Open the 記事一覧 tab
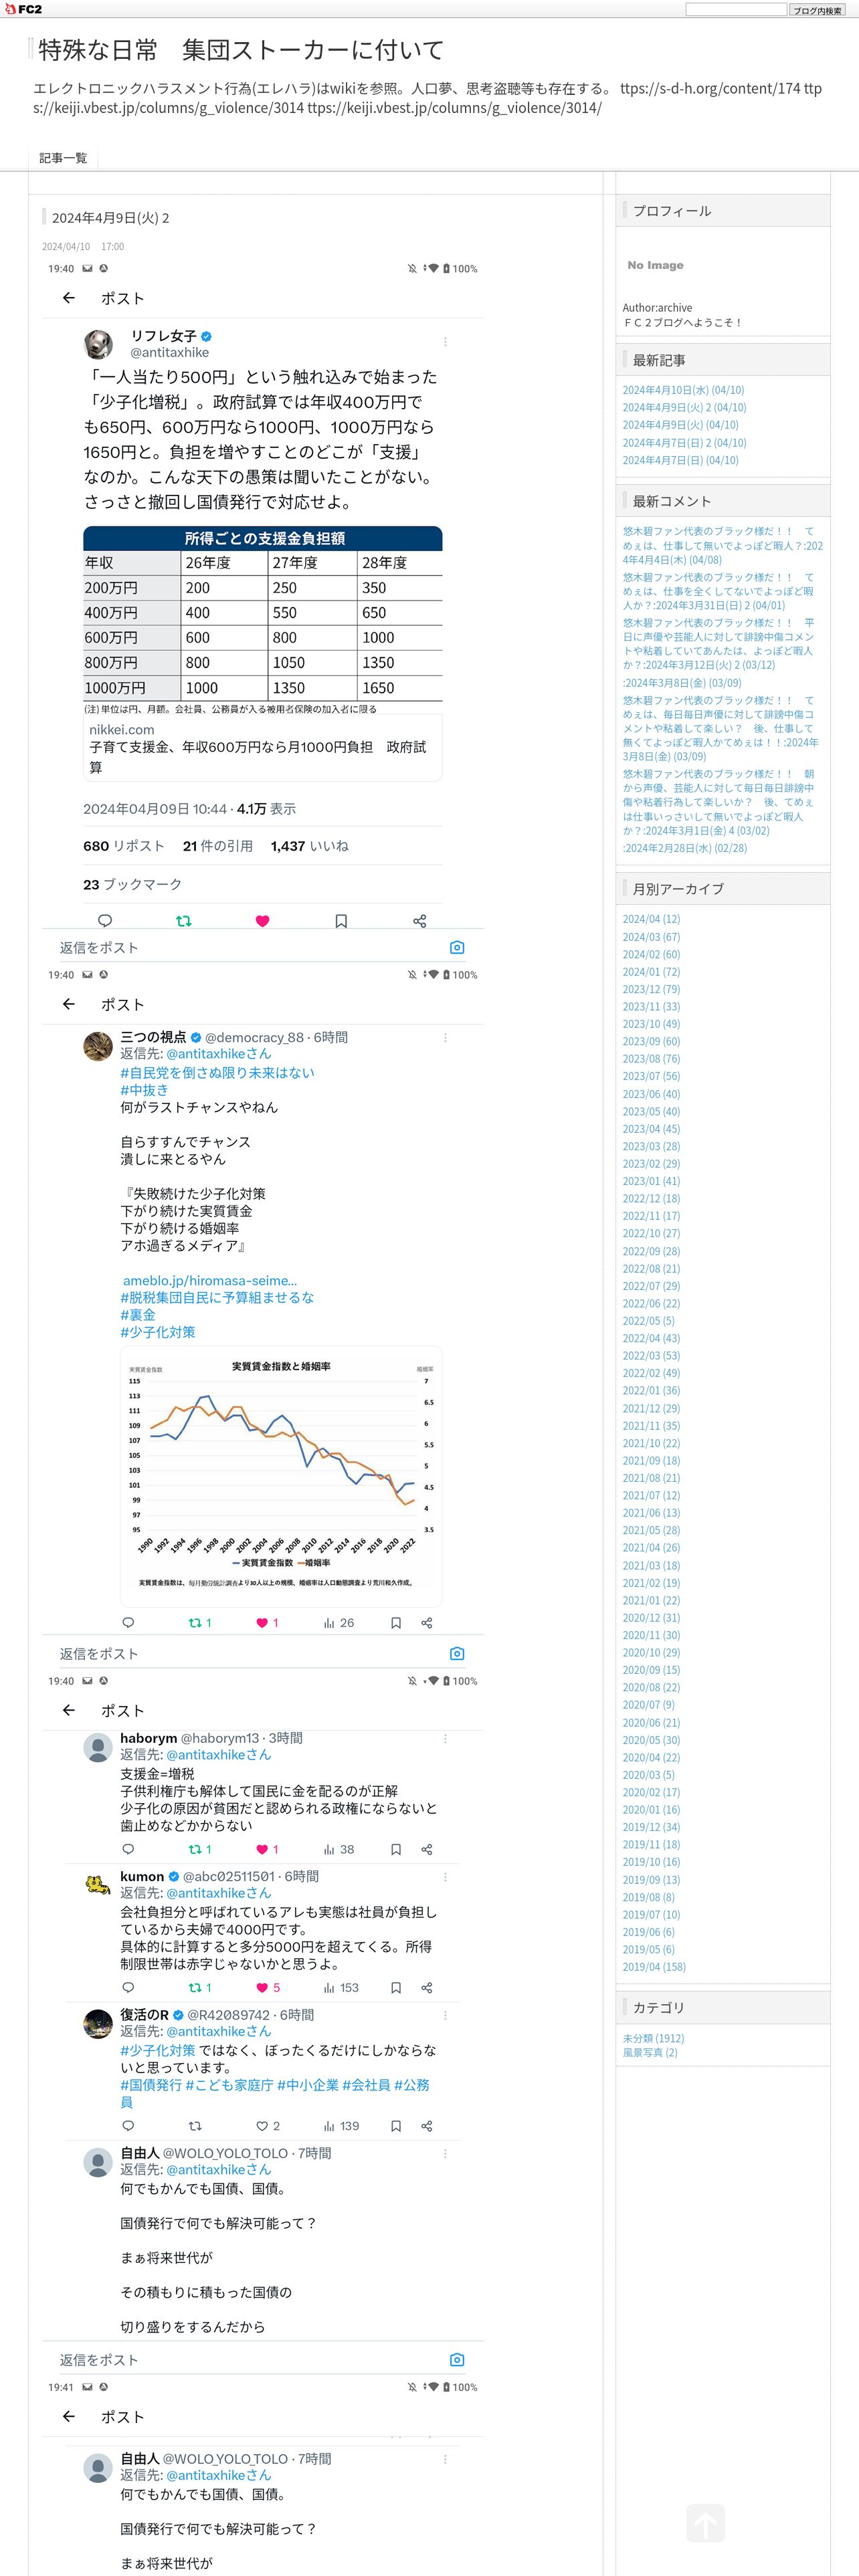Screen dimensions: 859x2576 [63, 158]
